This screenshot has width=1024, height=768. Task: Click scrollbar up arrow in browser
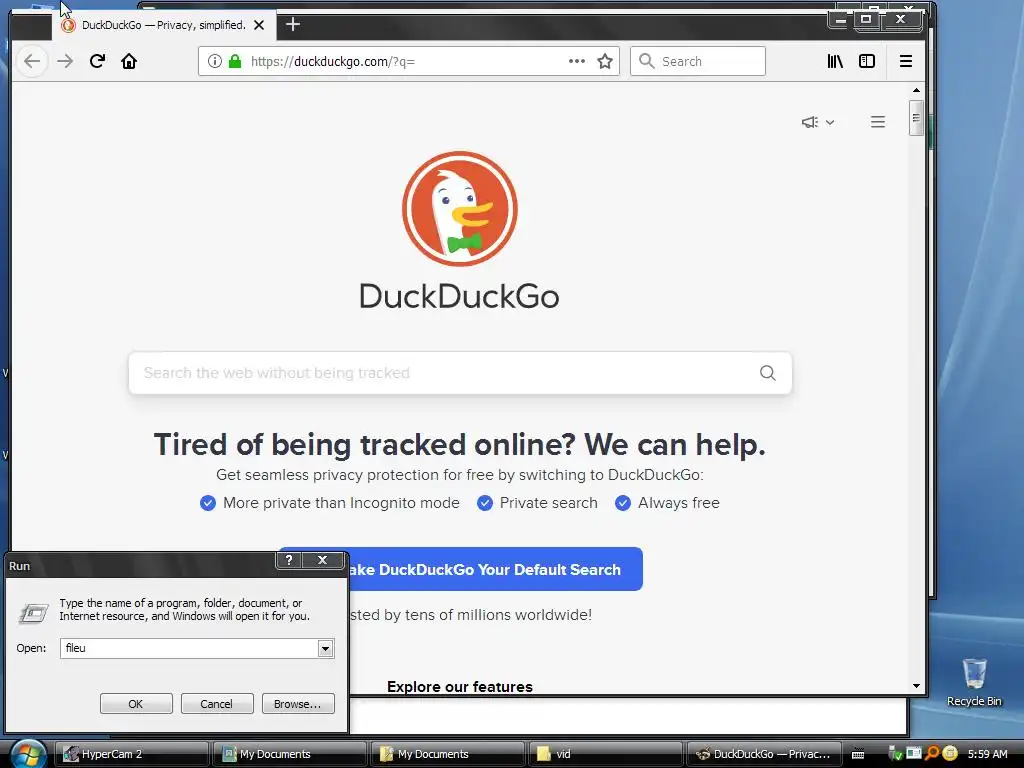point(916,90)
